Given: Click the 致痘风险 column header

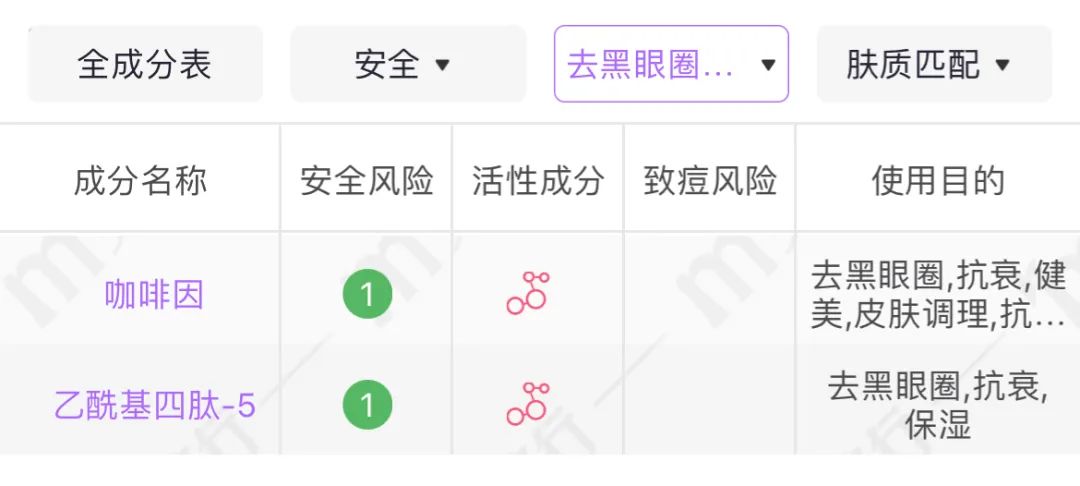Looking at the screenshot, I should click(x=710, y=181).
